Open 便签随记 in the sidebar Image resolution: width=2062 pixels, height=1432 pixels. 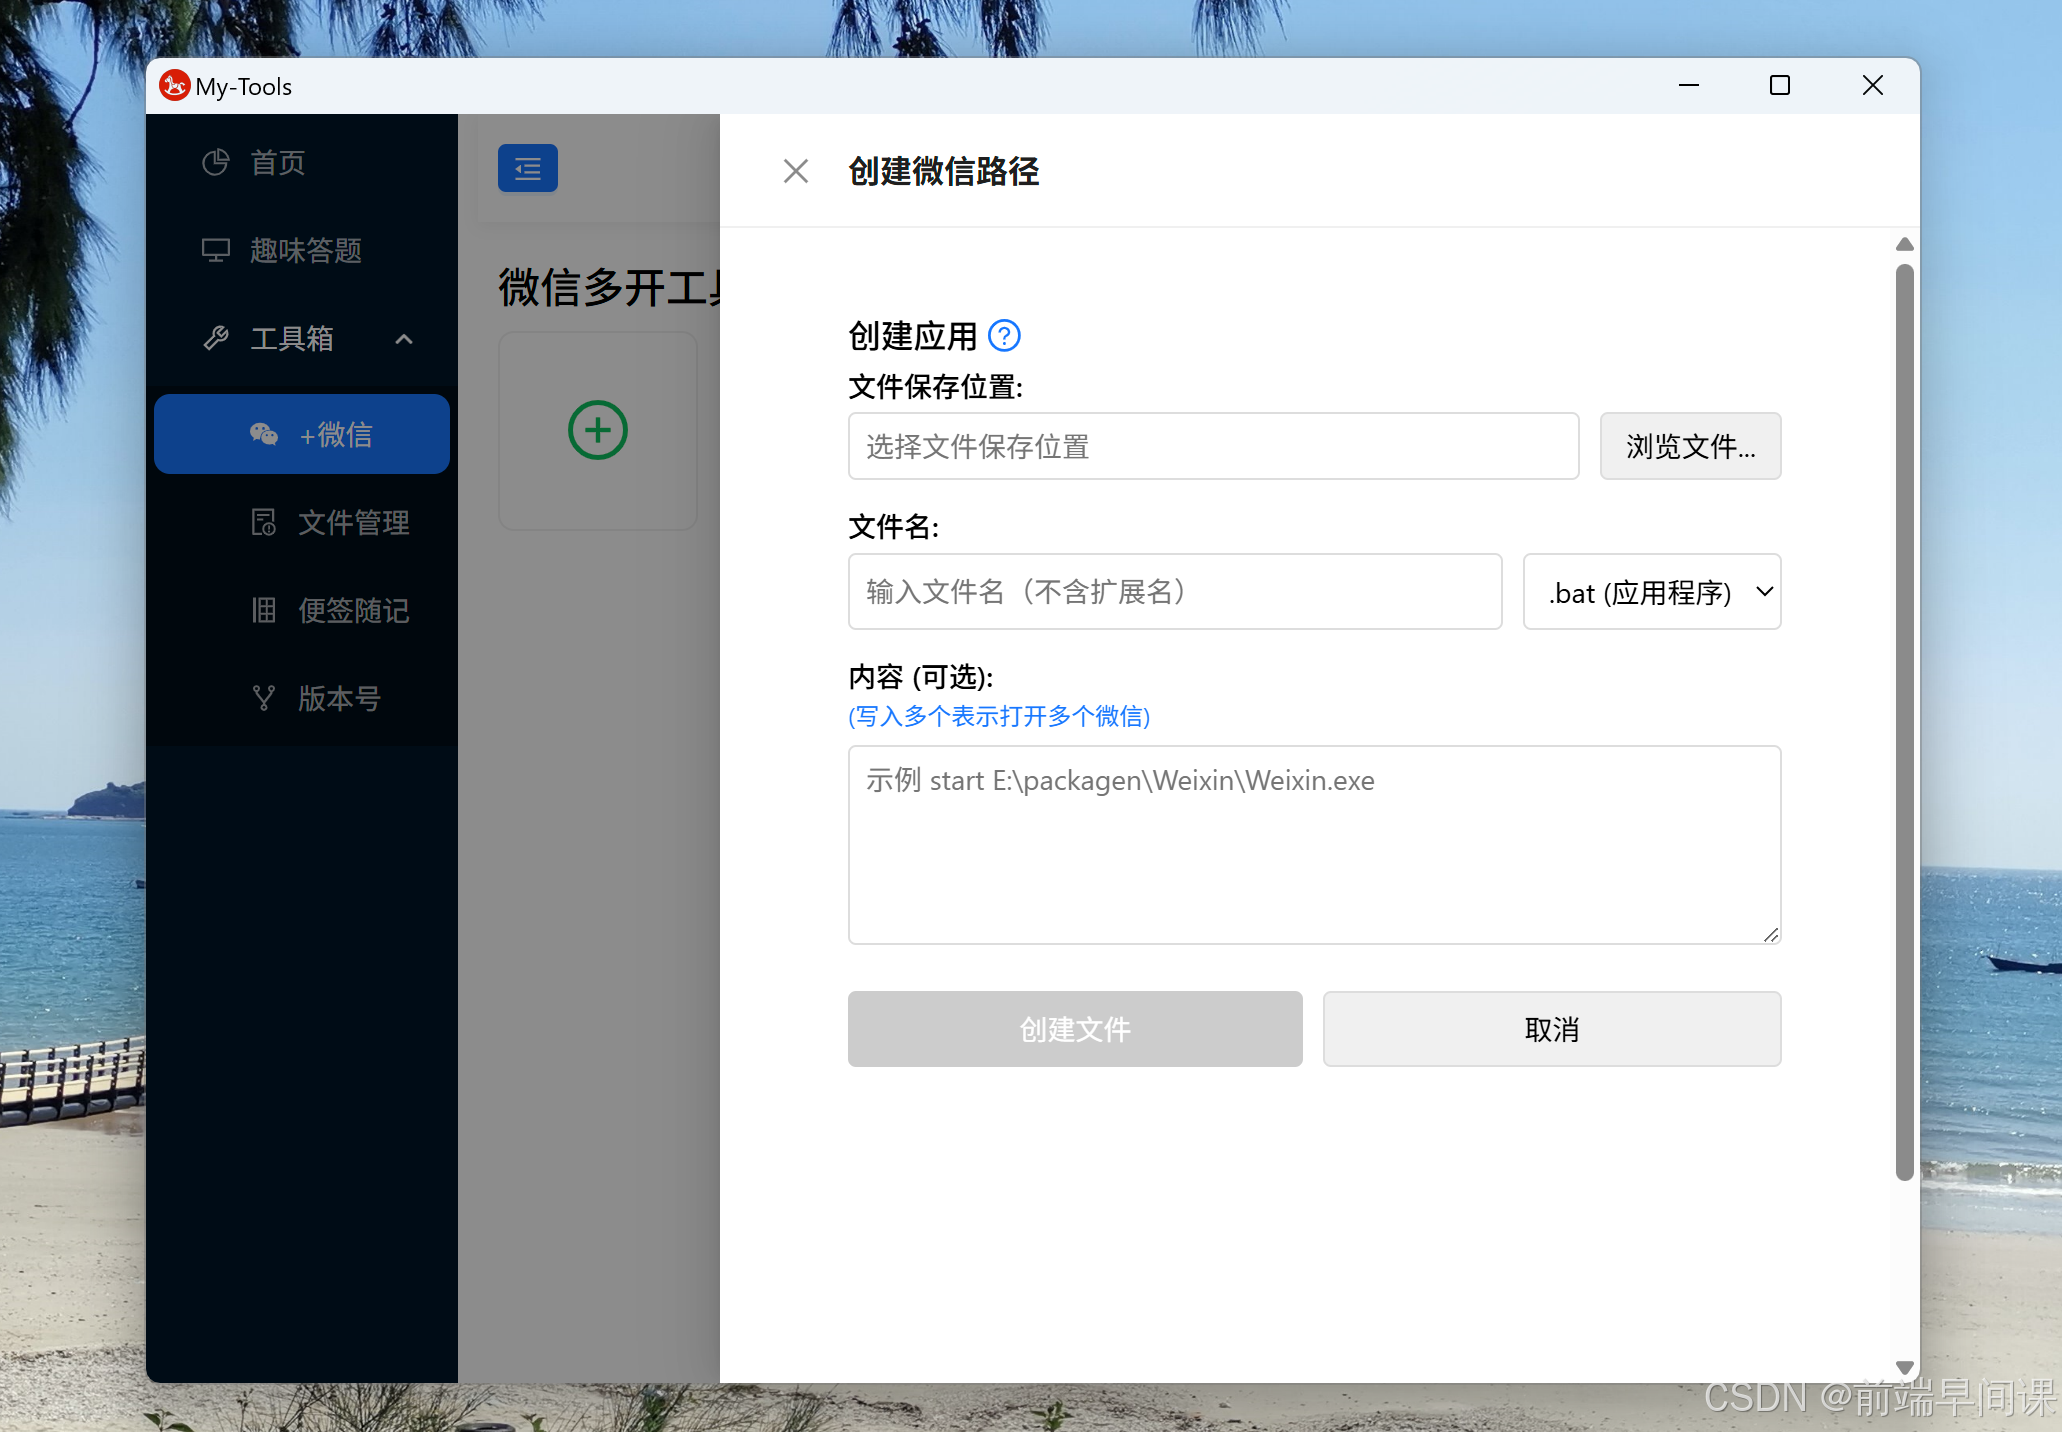[x=302, y=610]
